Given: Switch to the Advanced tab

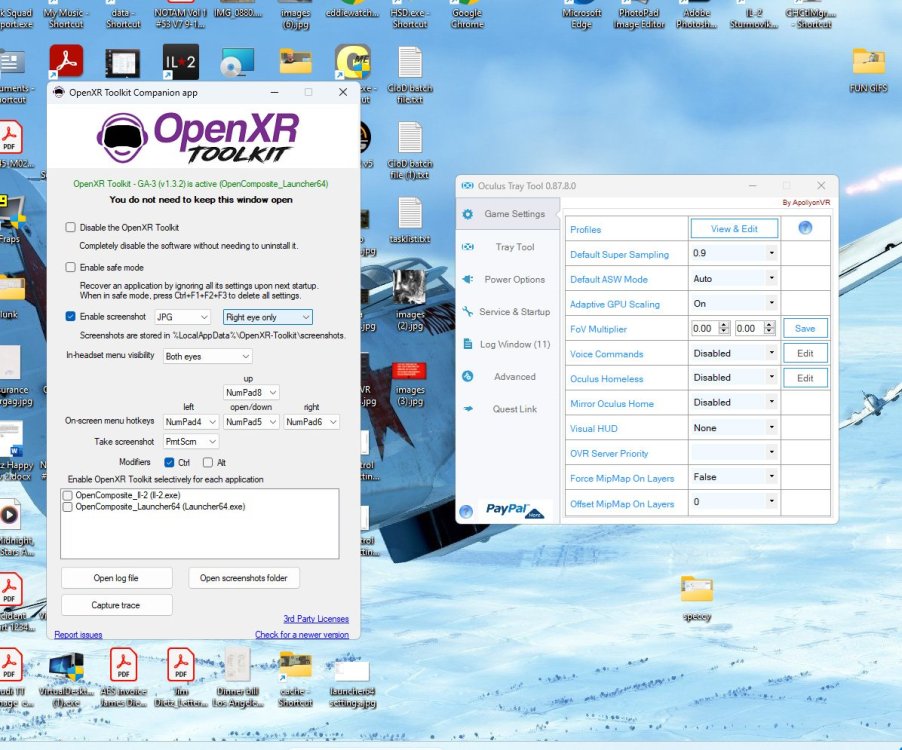Looking at the screenshot, I should click(x=514, y=377).
